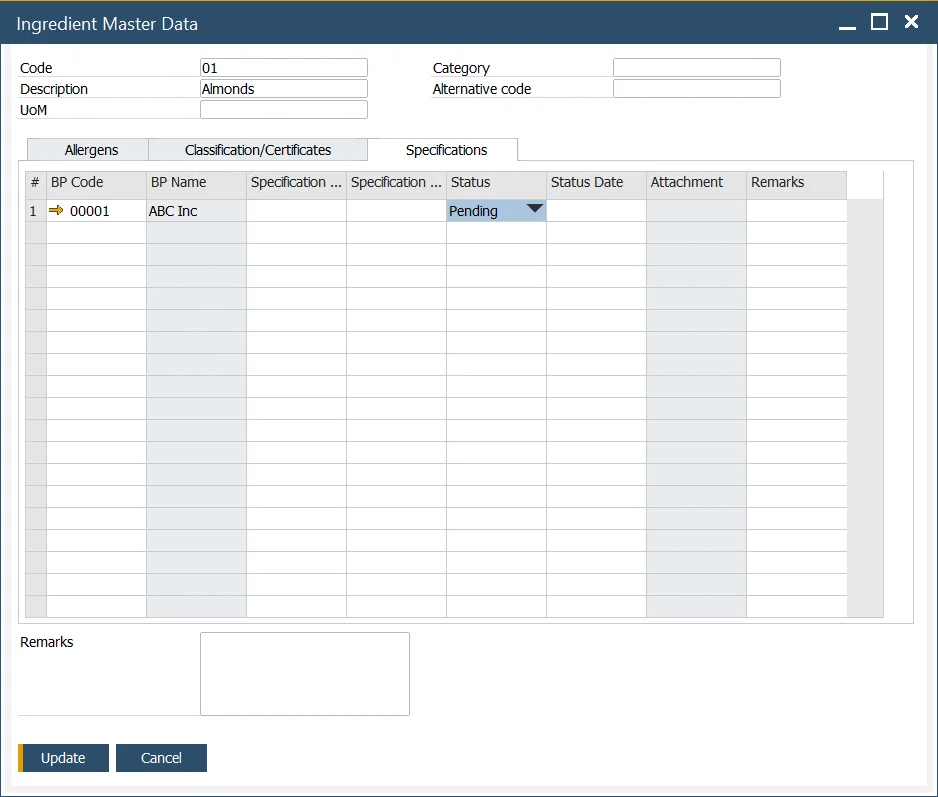
Task: Switch to the Allergens tab
Action: click(91, 150)
